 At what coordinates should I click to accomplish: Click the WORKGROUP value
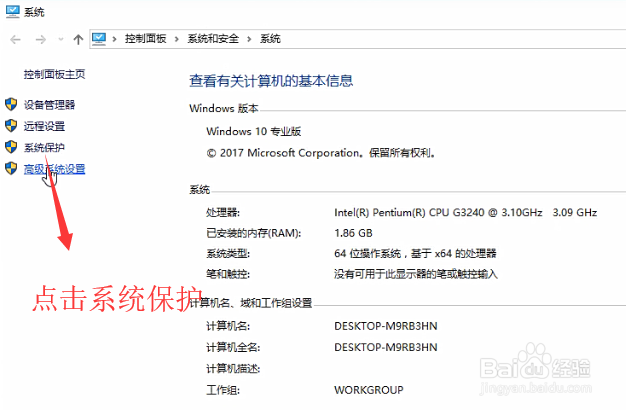click(x=369, y=390)
